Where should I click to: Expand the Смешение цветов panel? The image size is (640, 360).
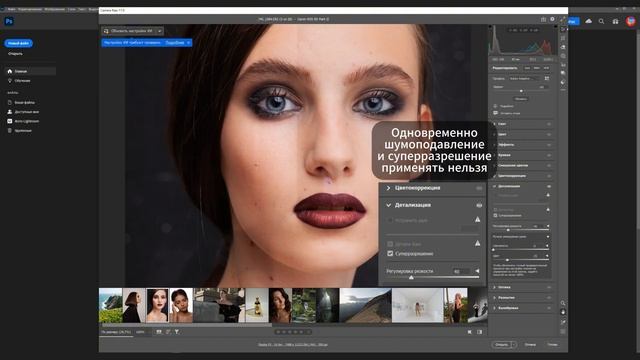tap(495, 165)
